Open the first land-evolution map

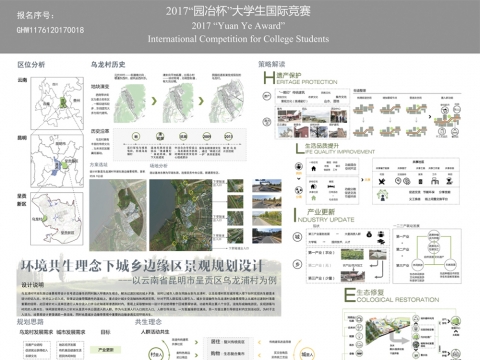pos(130,103)
